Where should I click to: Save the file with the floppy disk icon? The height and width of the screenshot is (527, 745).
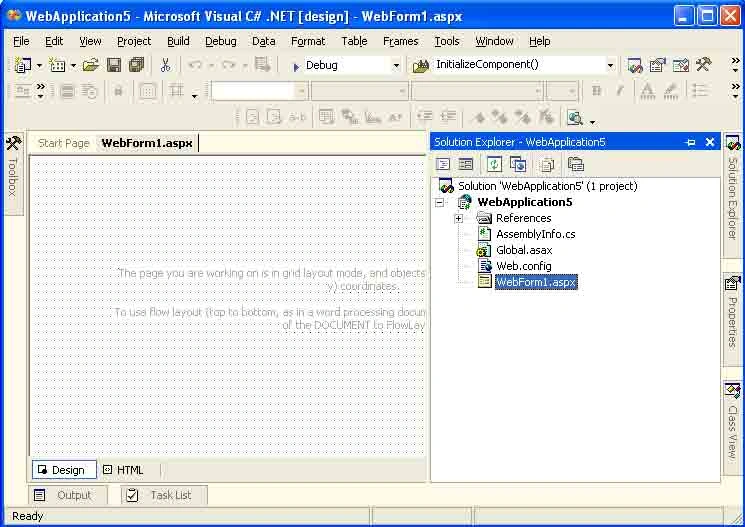pos(114,65)
